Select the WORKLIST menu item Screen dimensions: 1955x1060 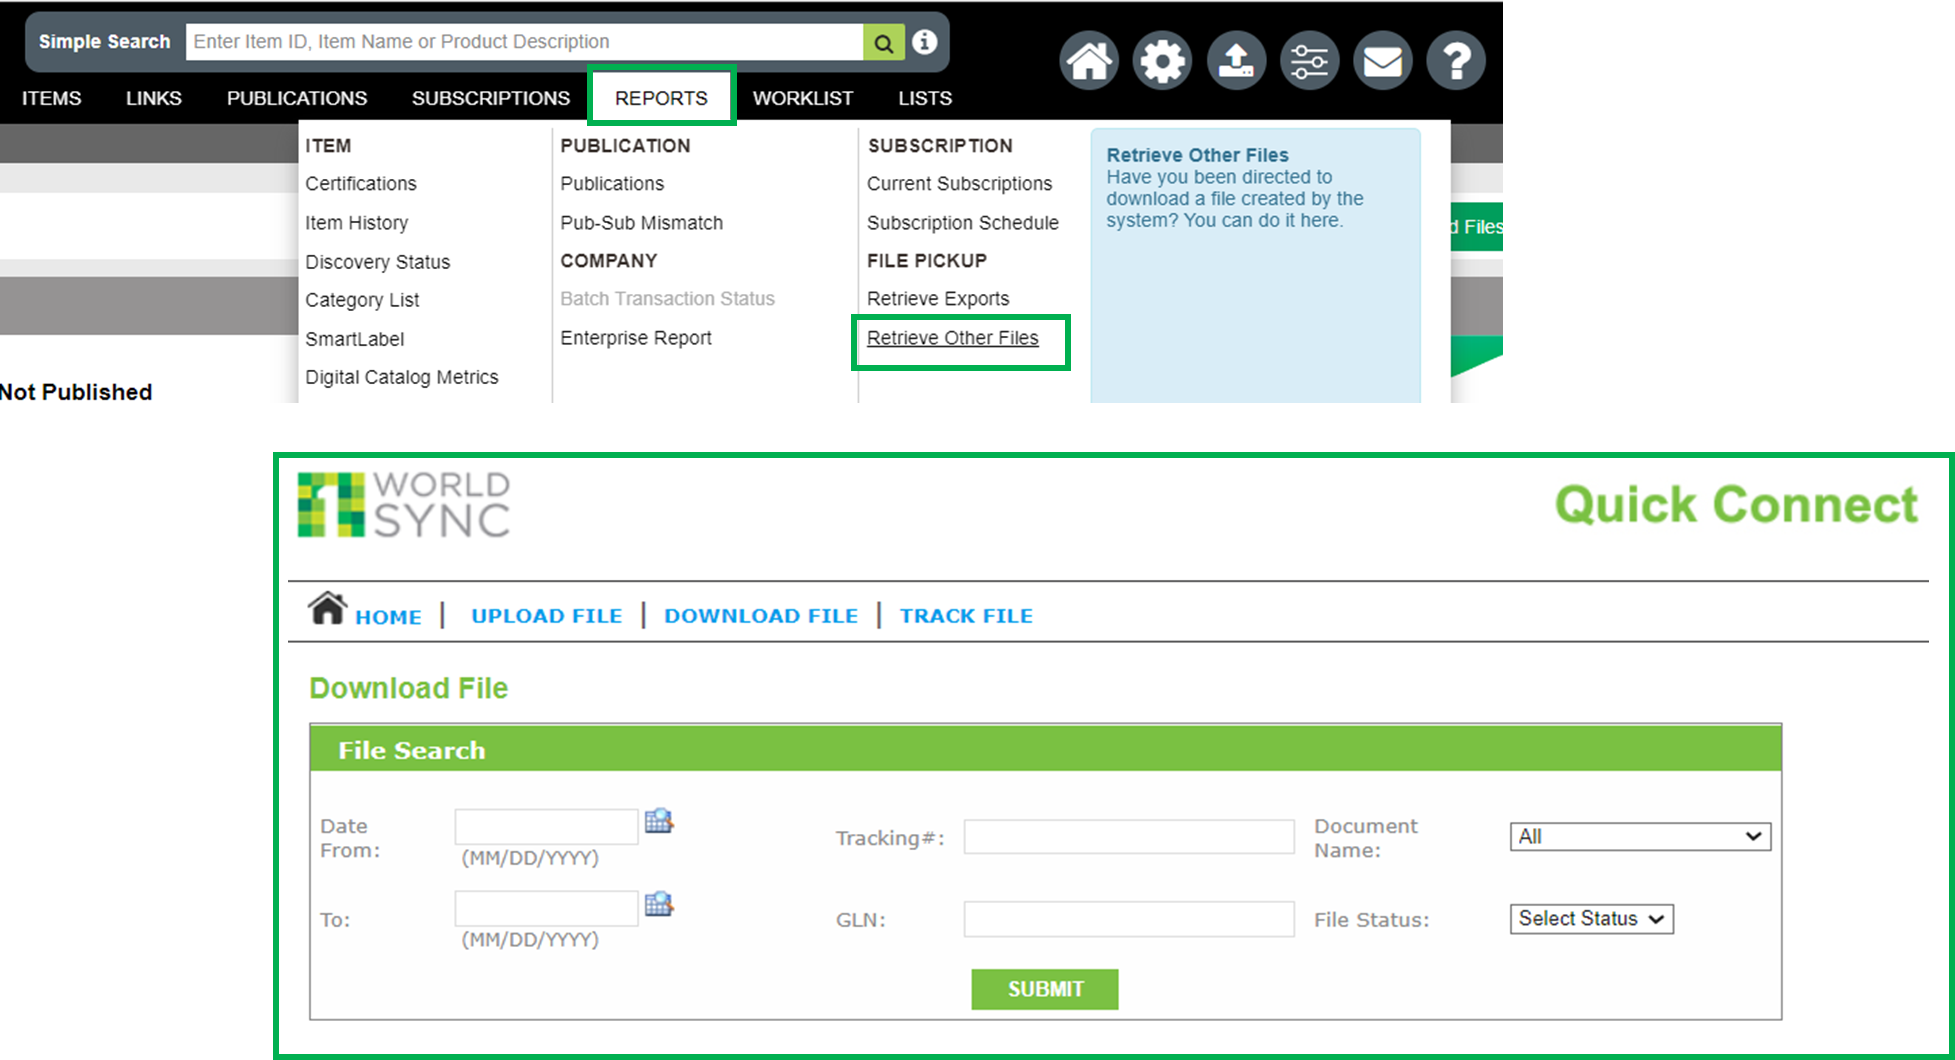point(803,97)
